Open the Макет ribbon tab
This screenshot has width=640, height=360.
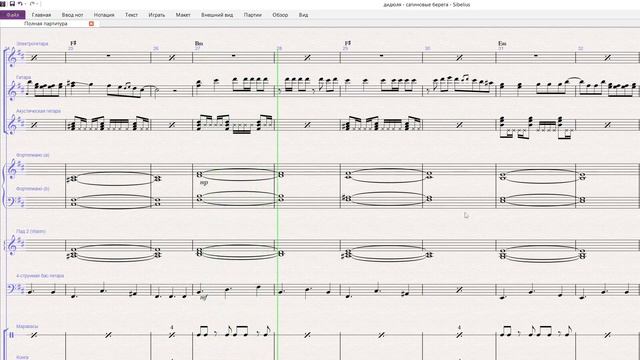[183, 15]
